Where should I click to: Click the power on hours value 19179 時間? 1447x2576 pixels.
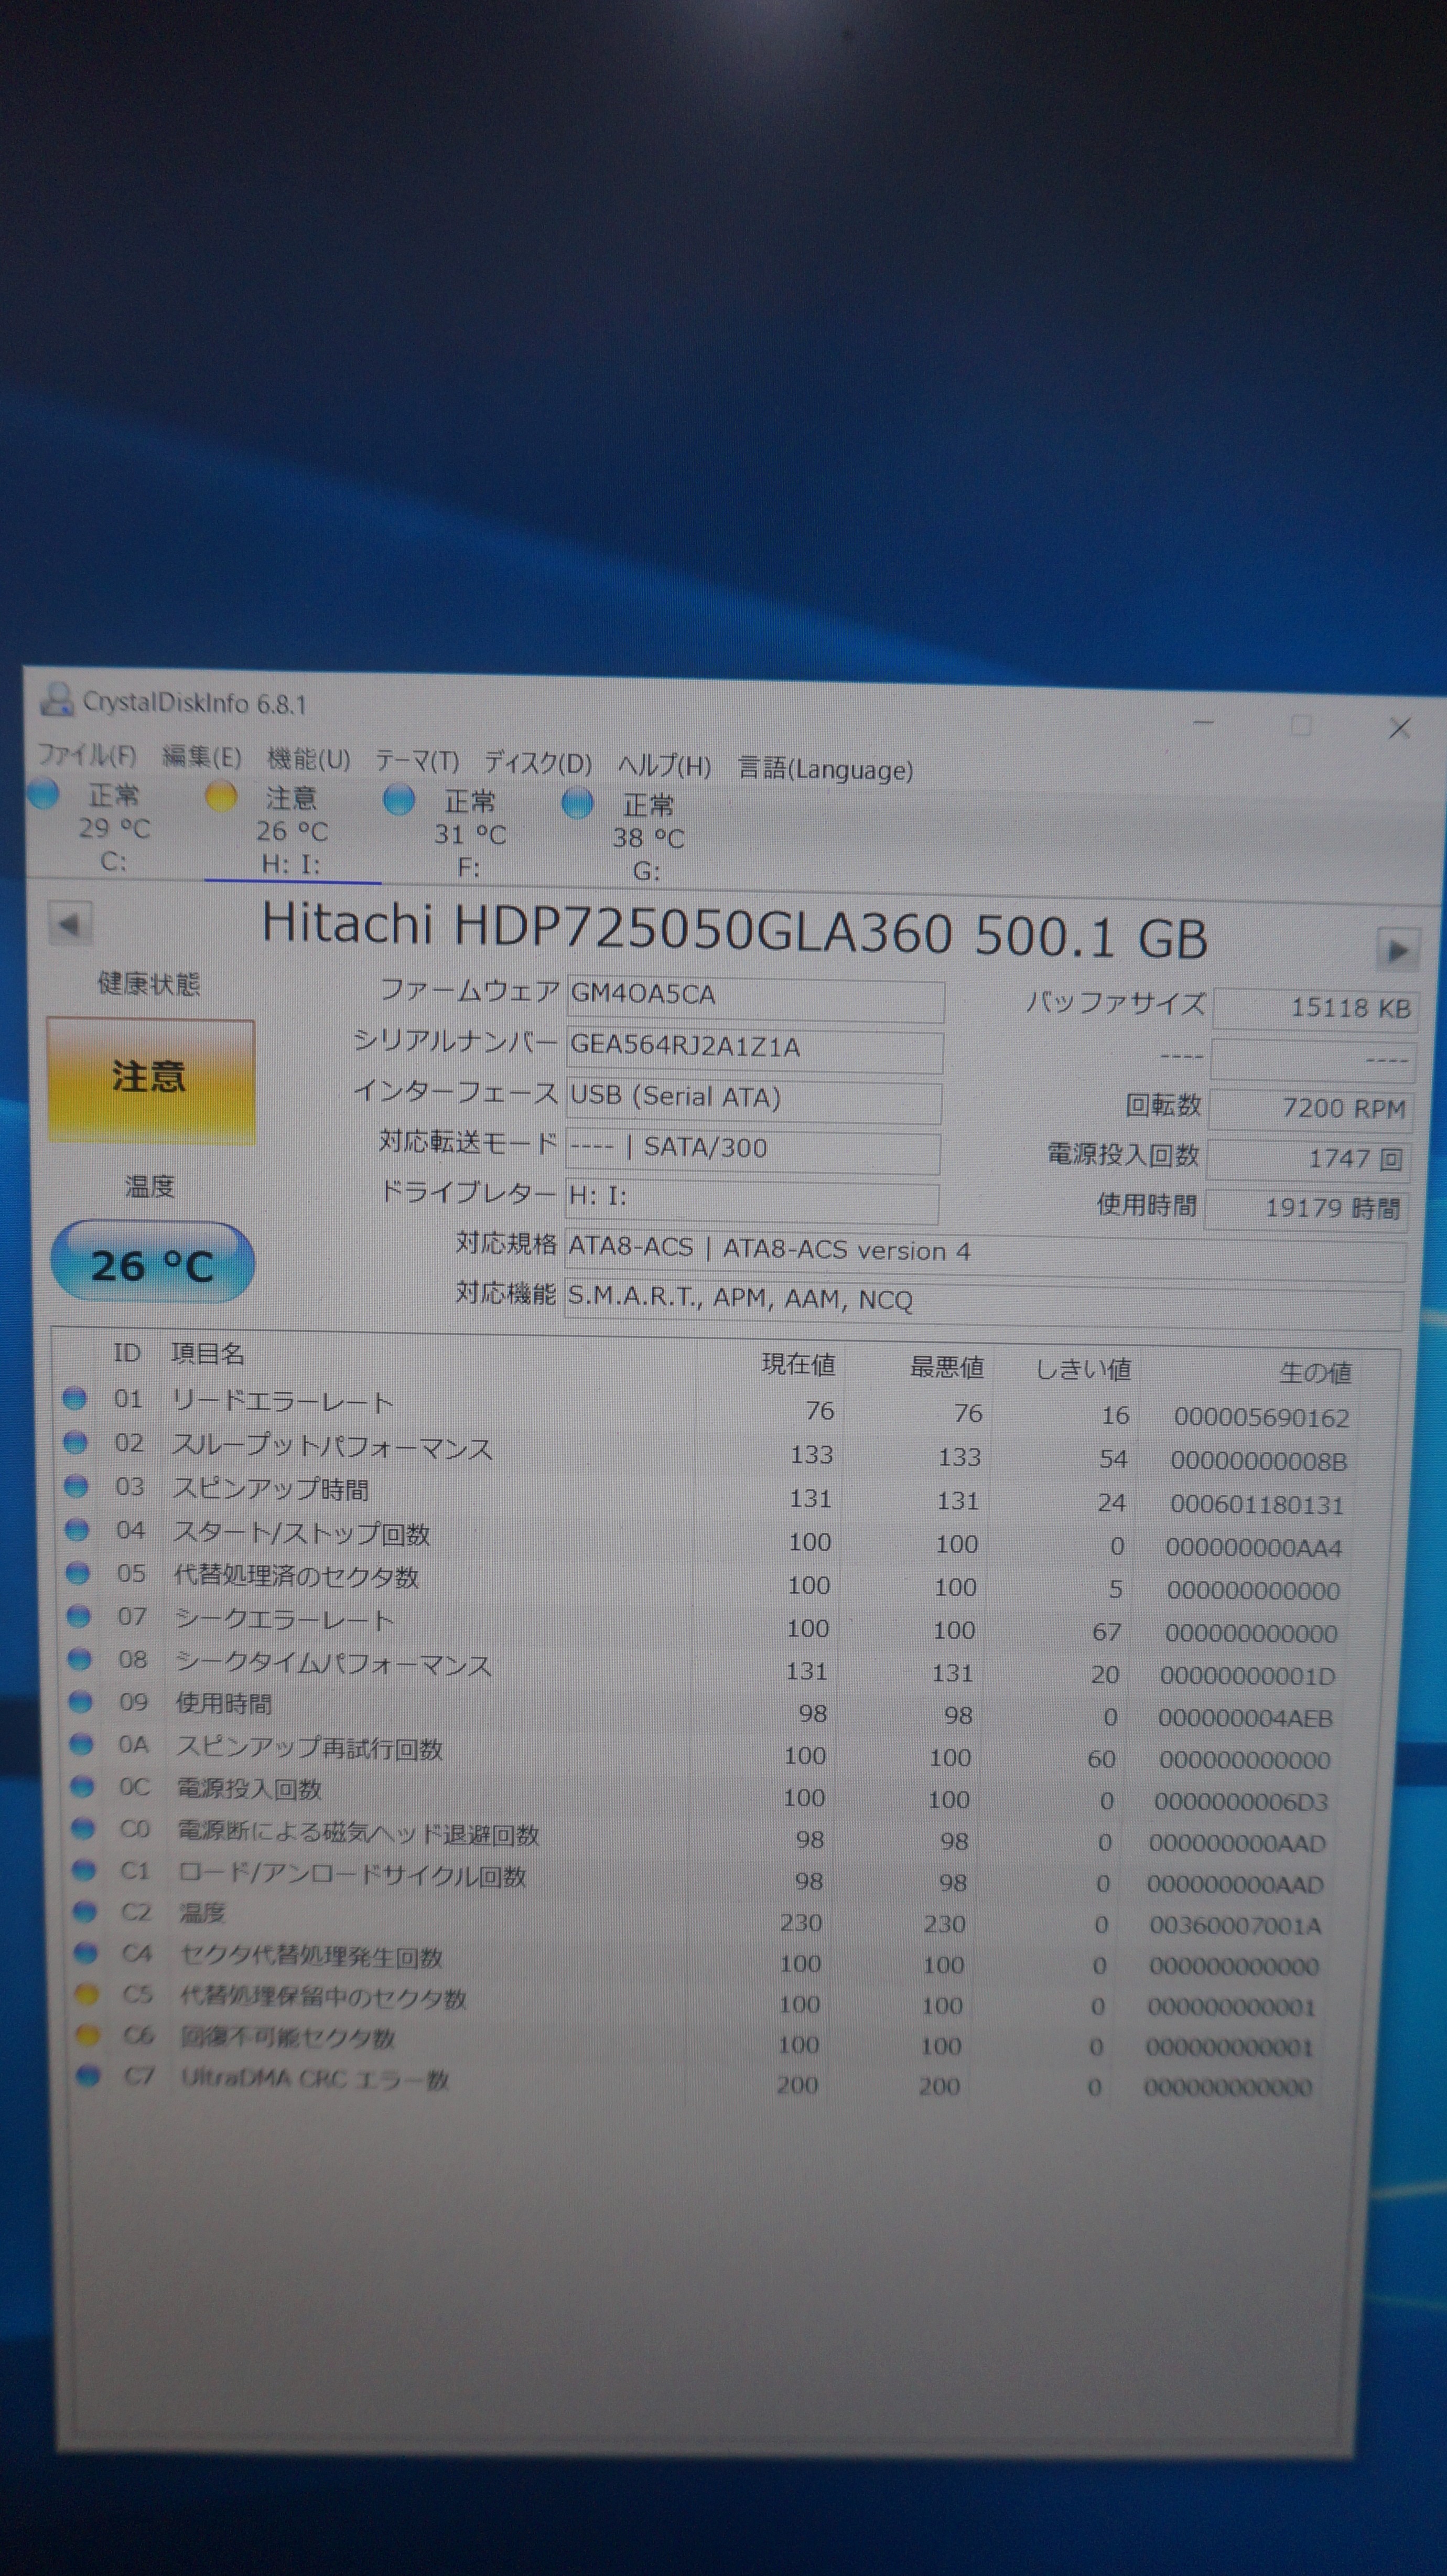[1307, 1209]
